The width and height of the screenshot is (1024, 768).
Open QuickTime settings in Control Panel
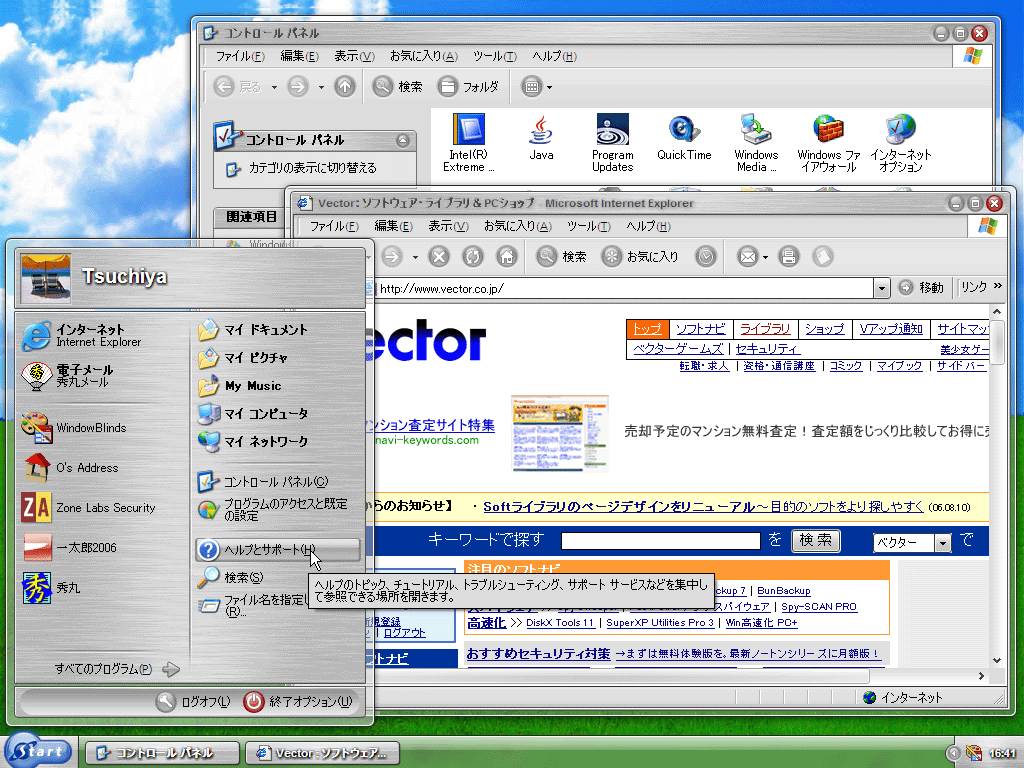click(684, 136)
